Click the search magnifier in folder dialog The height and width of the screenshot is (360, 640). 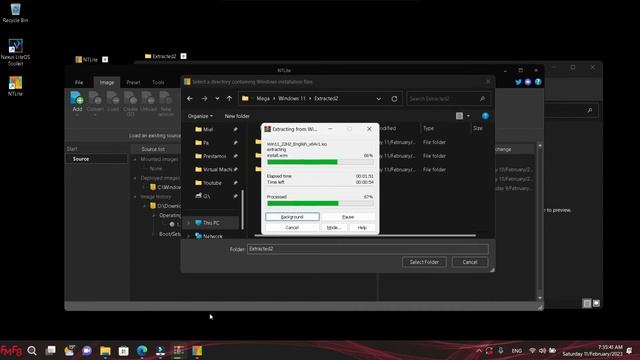[x=482, y=98]
